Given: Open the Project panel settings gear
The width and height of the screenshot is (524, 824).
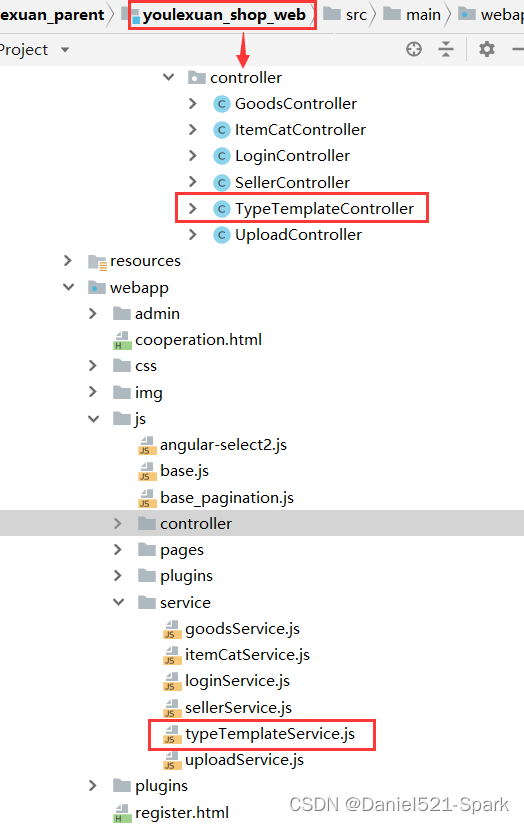Looking at the screenshot, I should (x=487, y=49).
